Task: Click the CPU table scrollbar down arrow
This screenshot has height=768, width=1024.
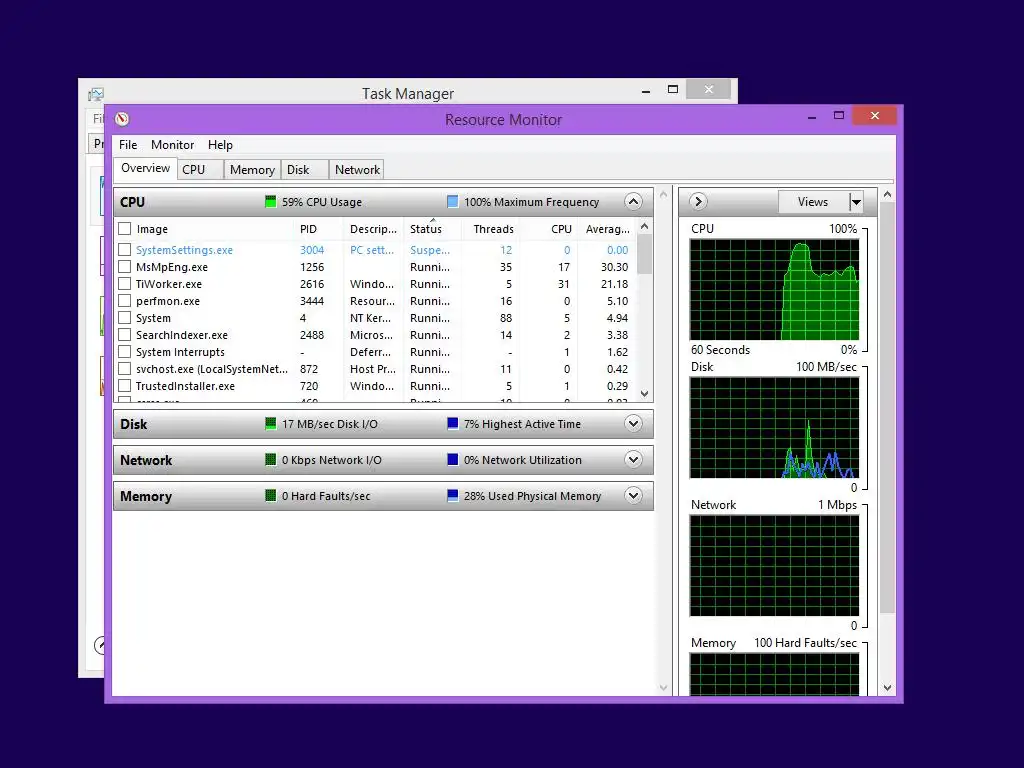Action: click(645, 393)
